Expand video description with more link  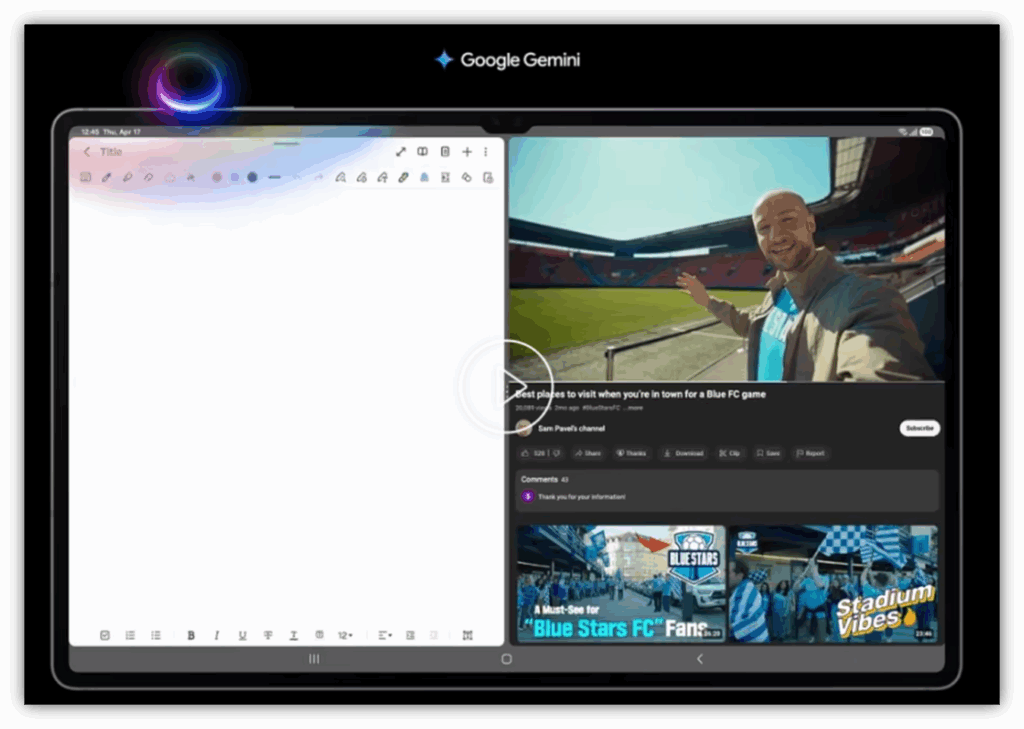pyautogui.click(x=633, y=408)
